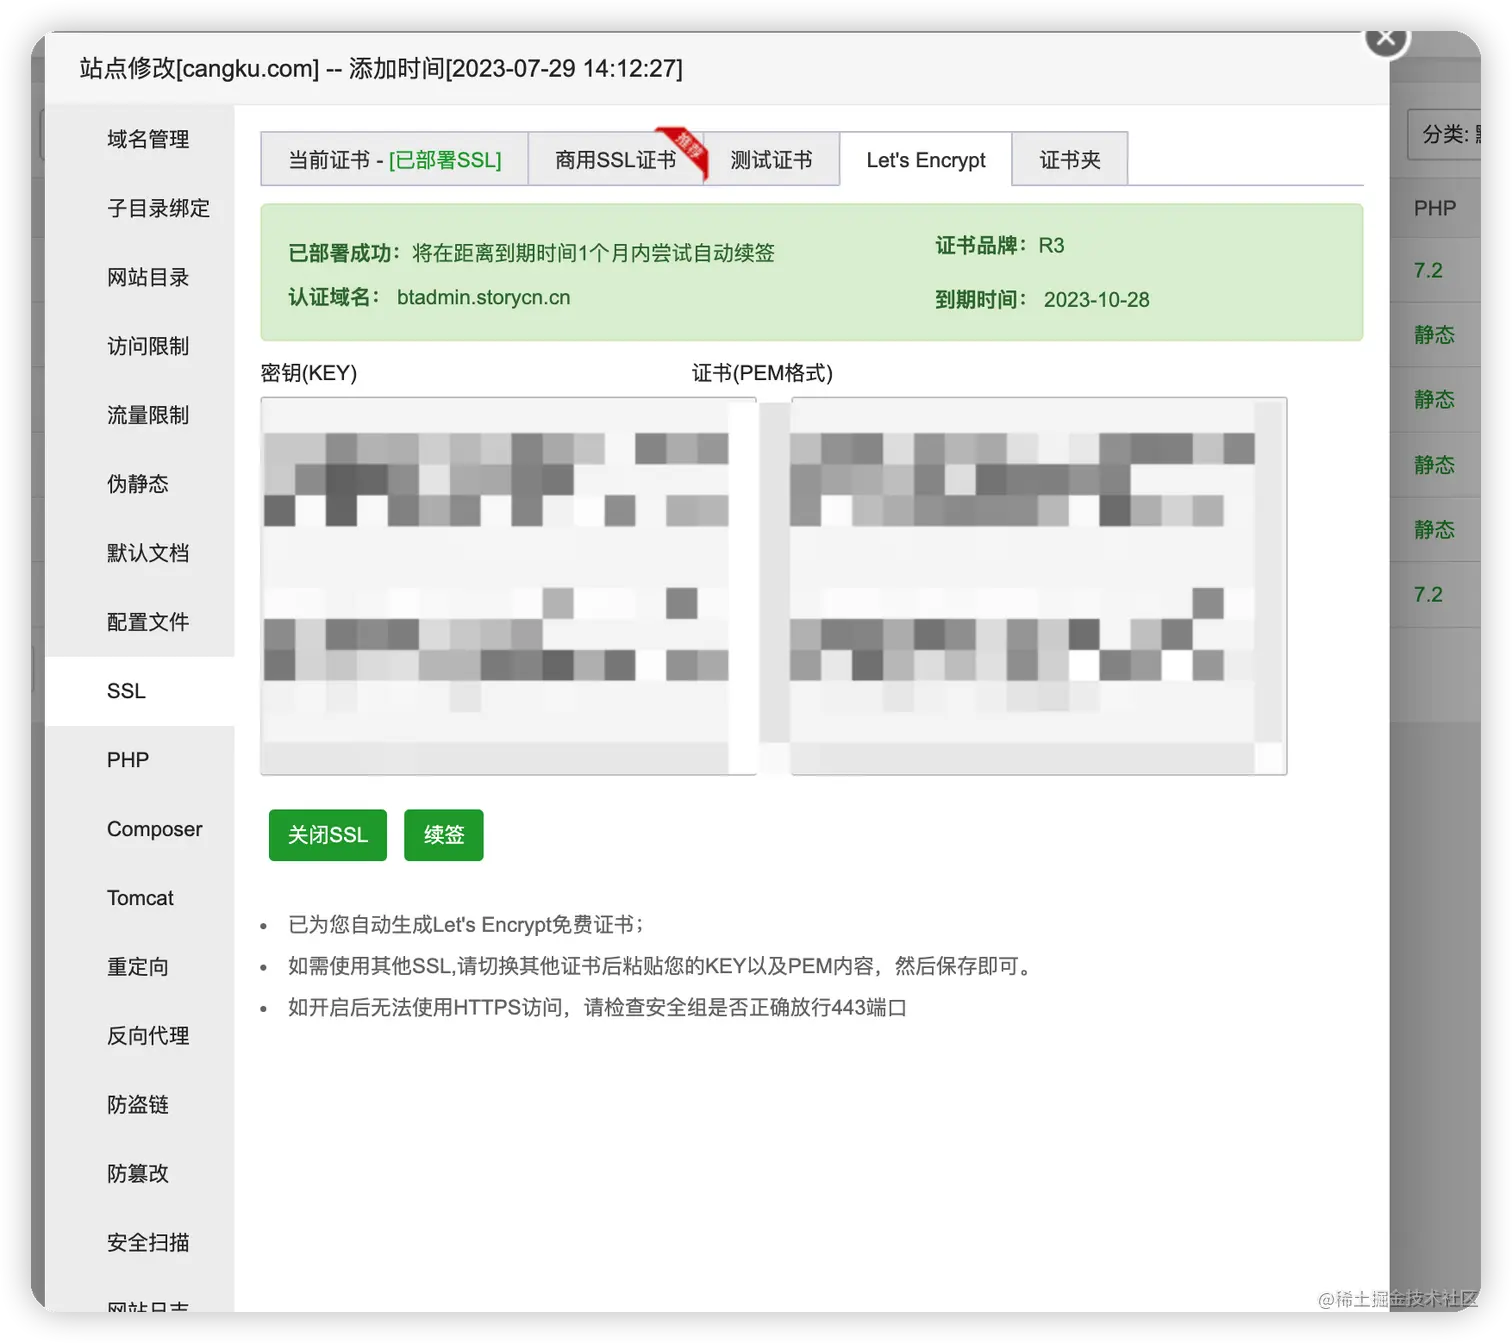
Task: Open 配置文件 sidebar item
Action: tap(140, 622)
